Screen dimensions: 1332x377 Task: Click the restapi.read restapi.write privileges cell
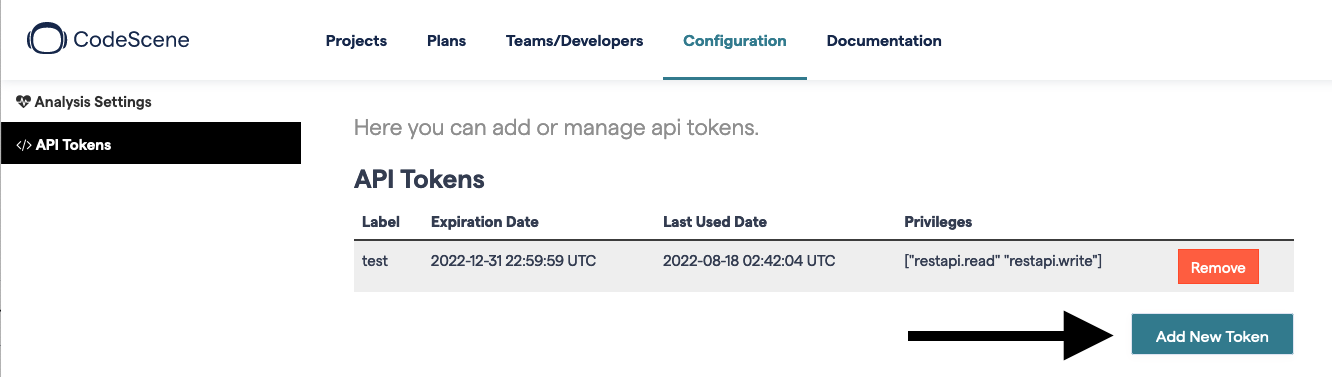[1003, 262]
